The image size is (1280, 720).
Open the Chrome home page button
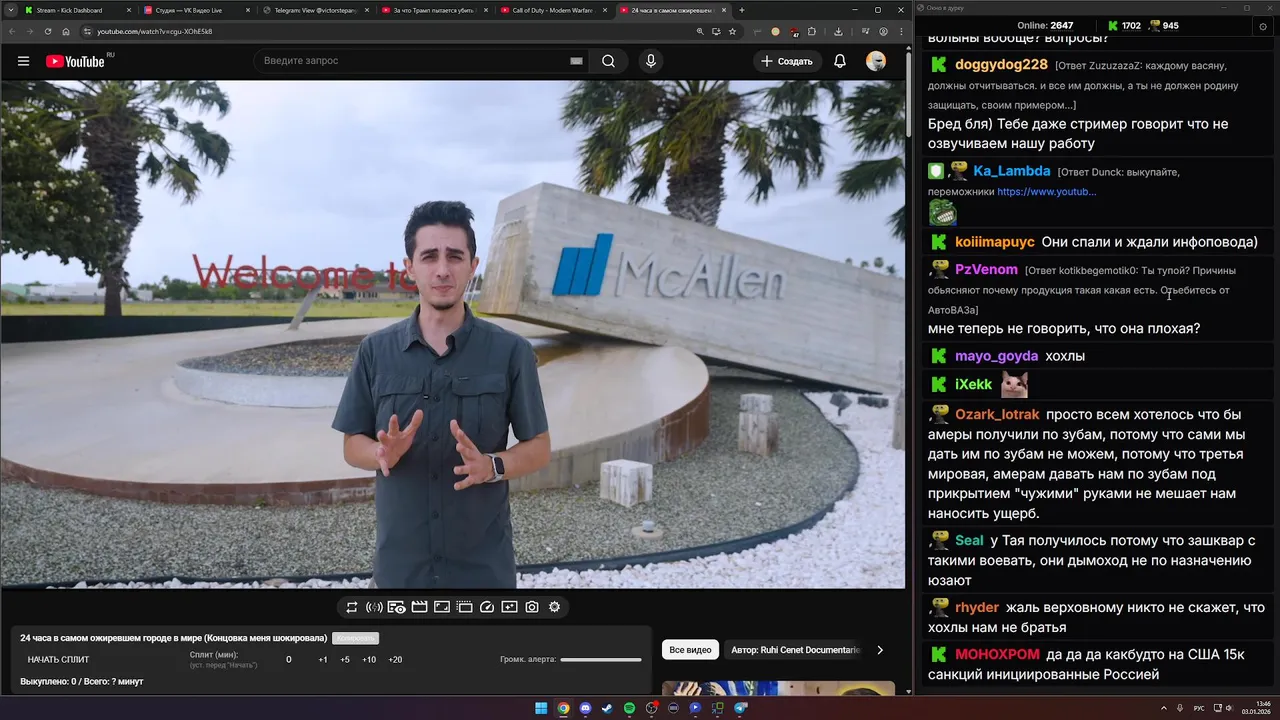[66, 31]
